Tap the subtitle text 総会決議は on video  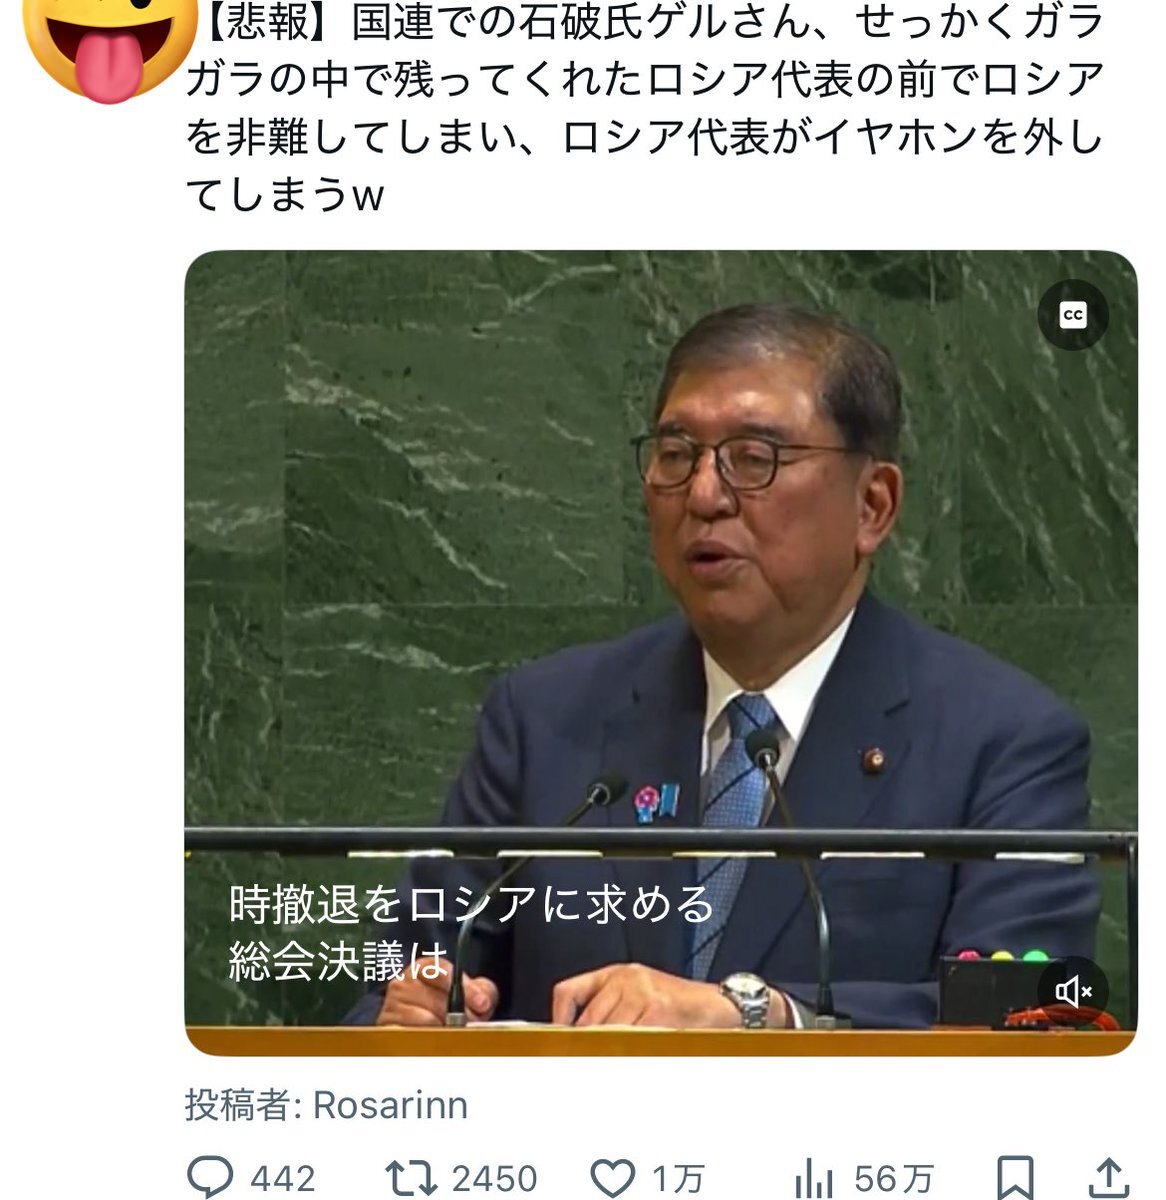[x=339, y=961]
